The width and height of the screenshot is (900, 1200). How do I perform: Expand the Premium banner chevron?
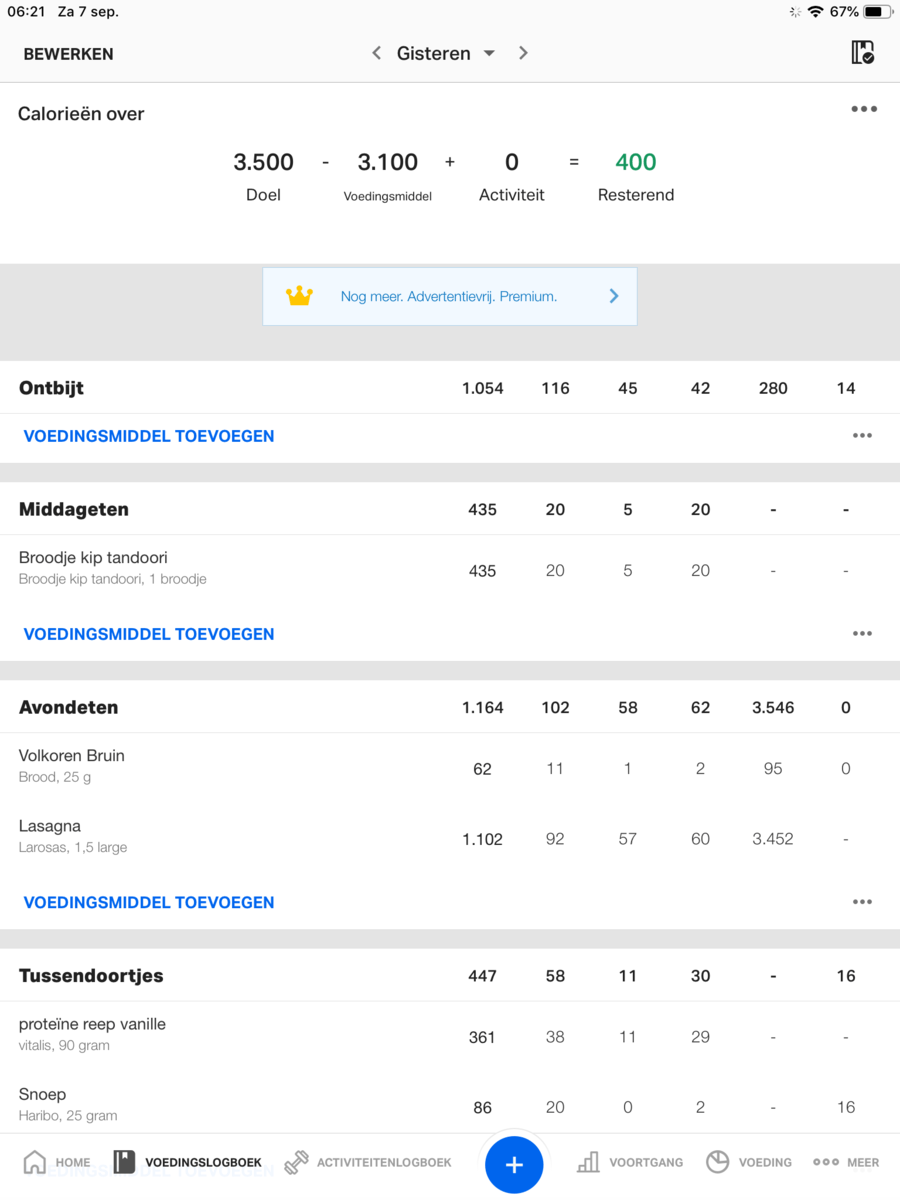click(614, 296)
